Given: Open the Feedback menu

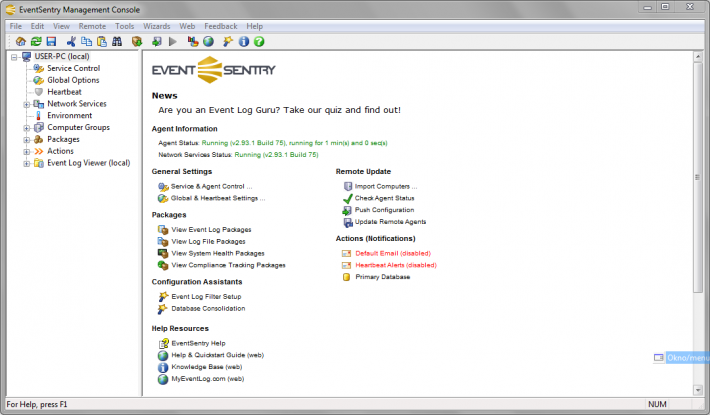Looking at the screenshot, I should [221, 26].
